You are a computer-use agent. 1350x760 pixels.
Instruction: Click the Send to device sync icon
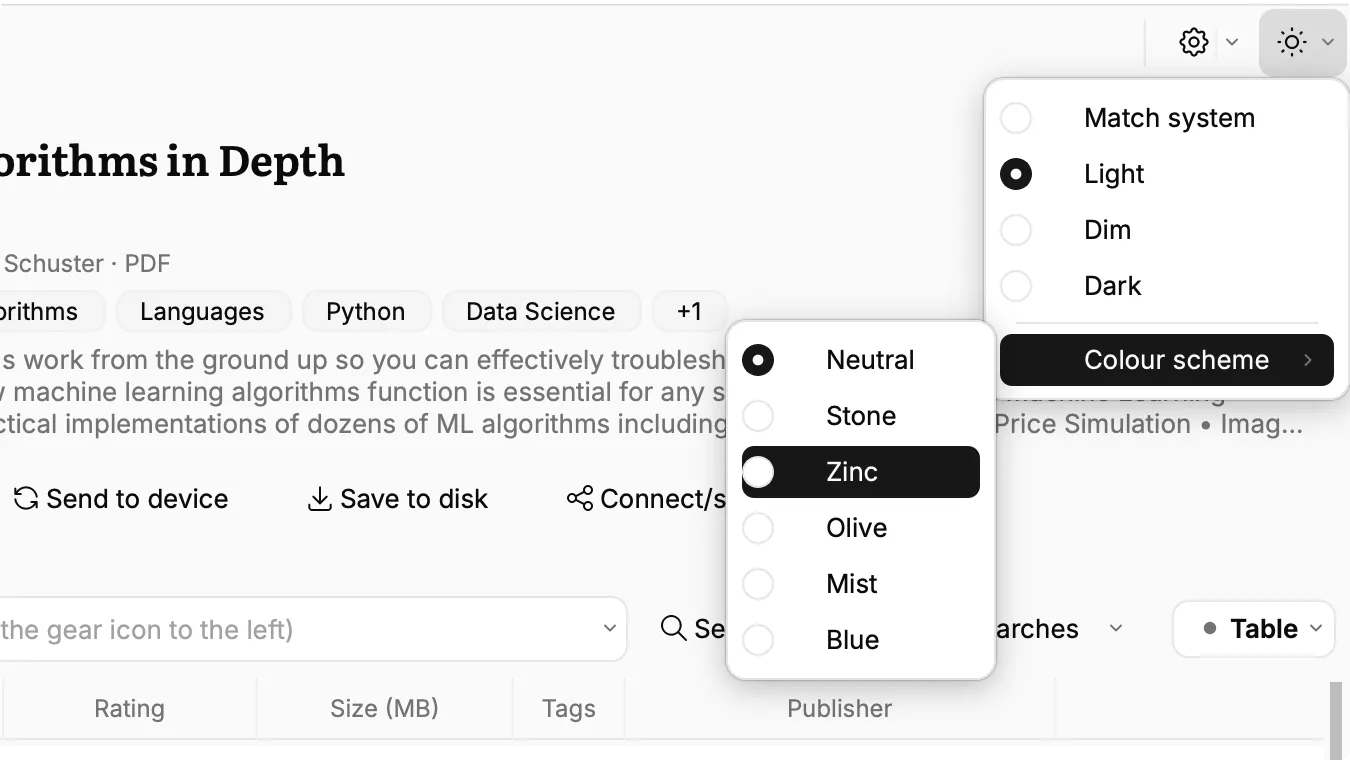[26, 498]
